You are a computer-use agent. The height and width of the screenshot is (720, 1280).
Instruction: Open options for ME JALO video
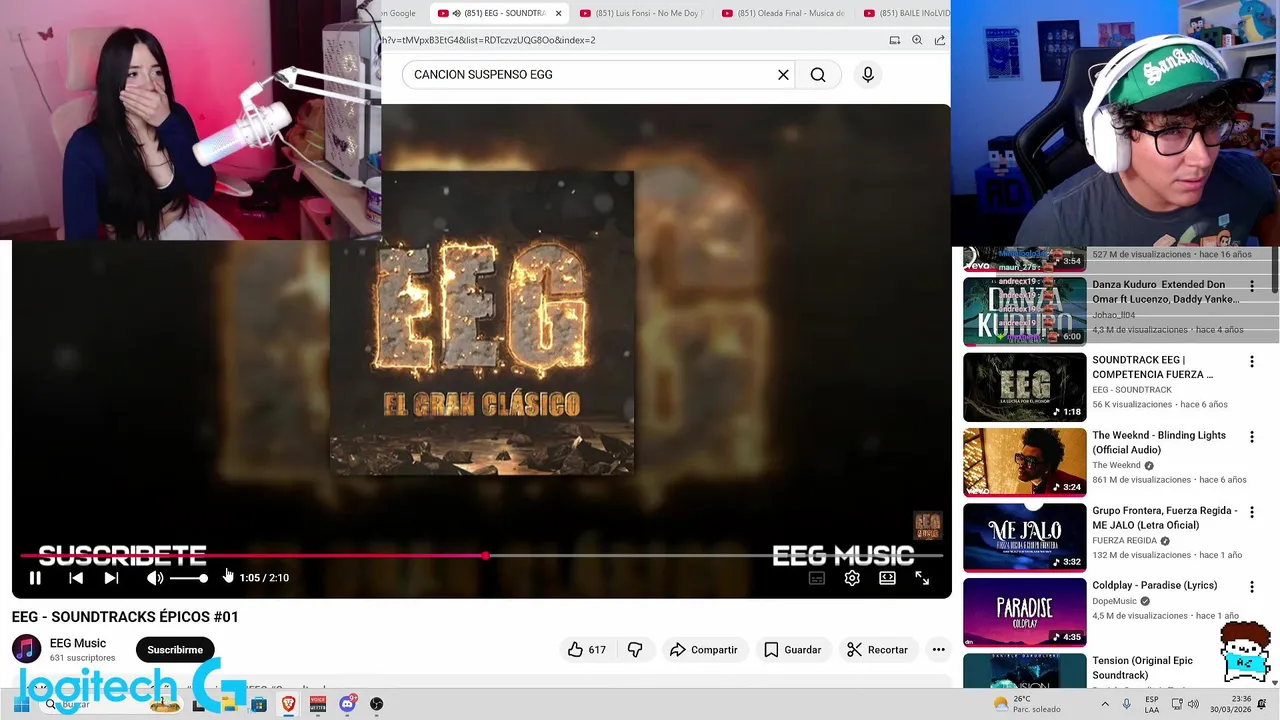[1251, 512]
